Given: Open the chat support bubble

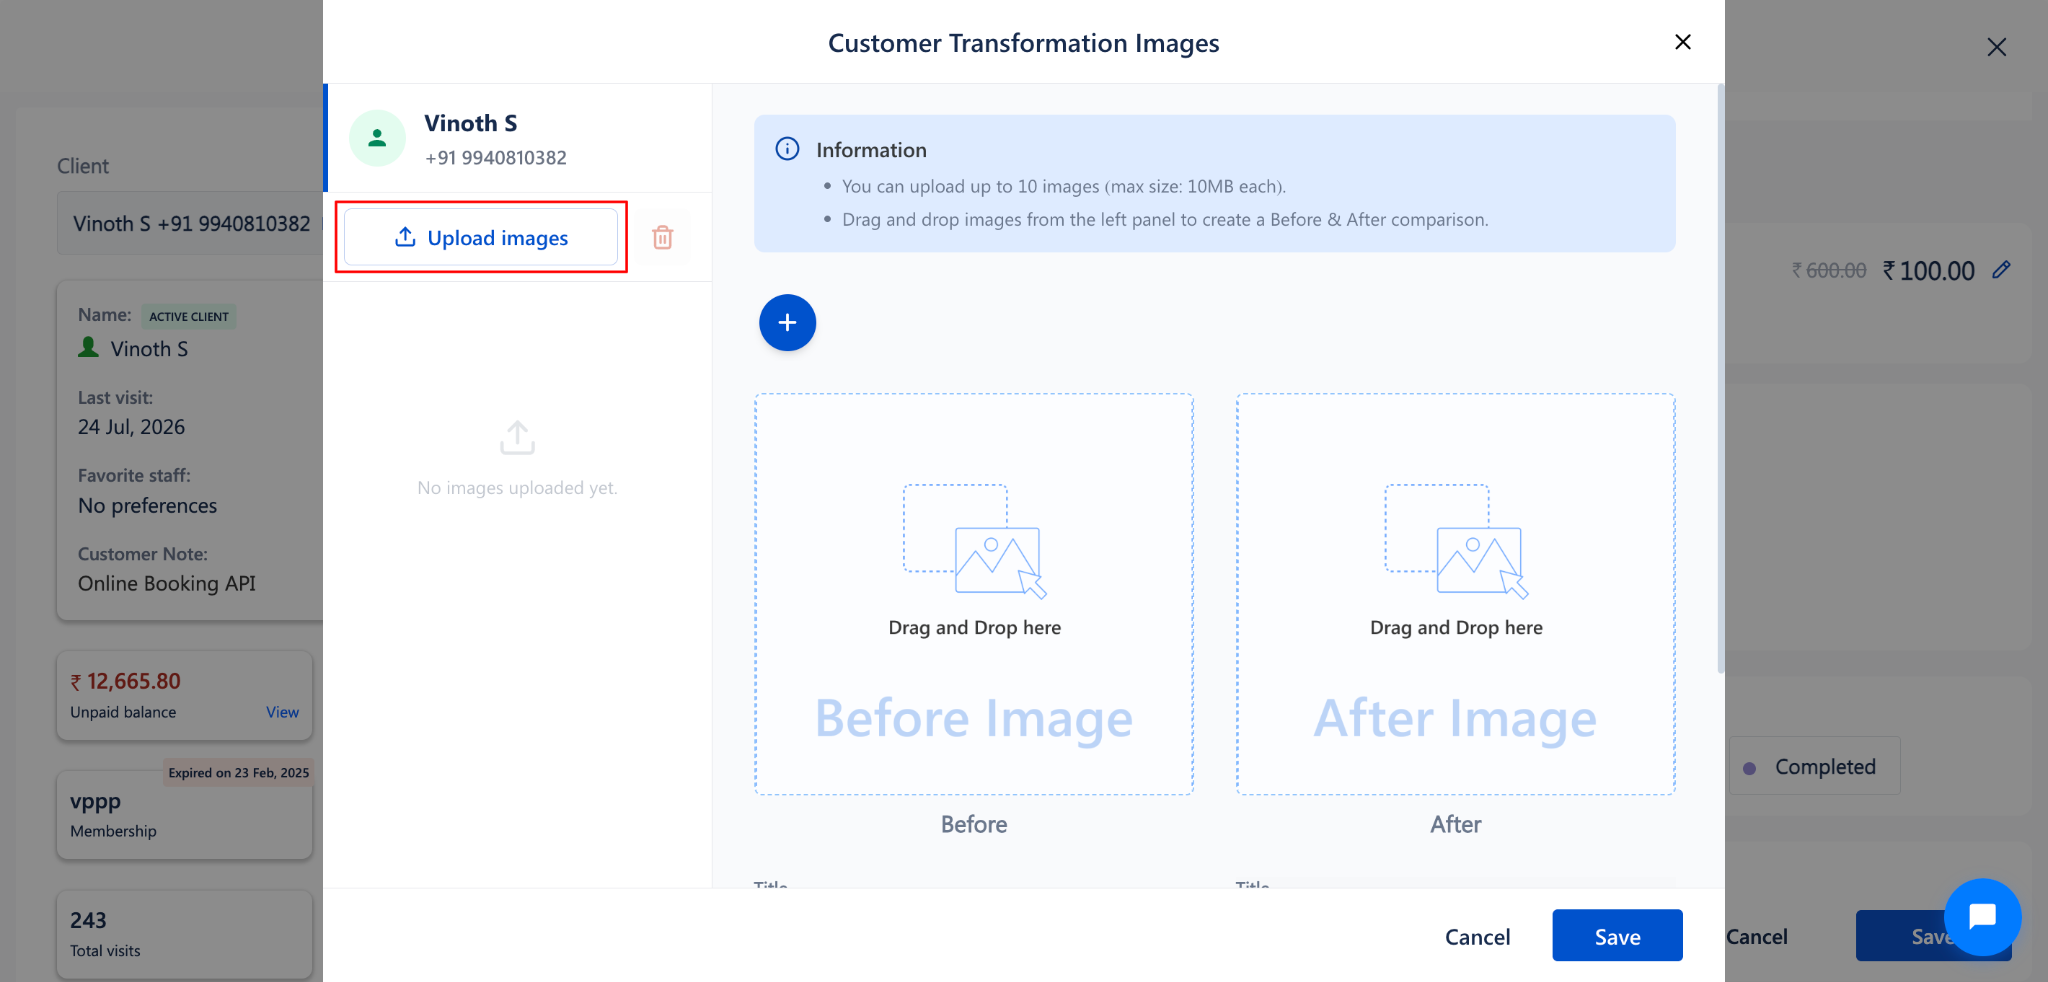Looking at the screenshot, I should coord(1982,917).
